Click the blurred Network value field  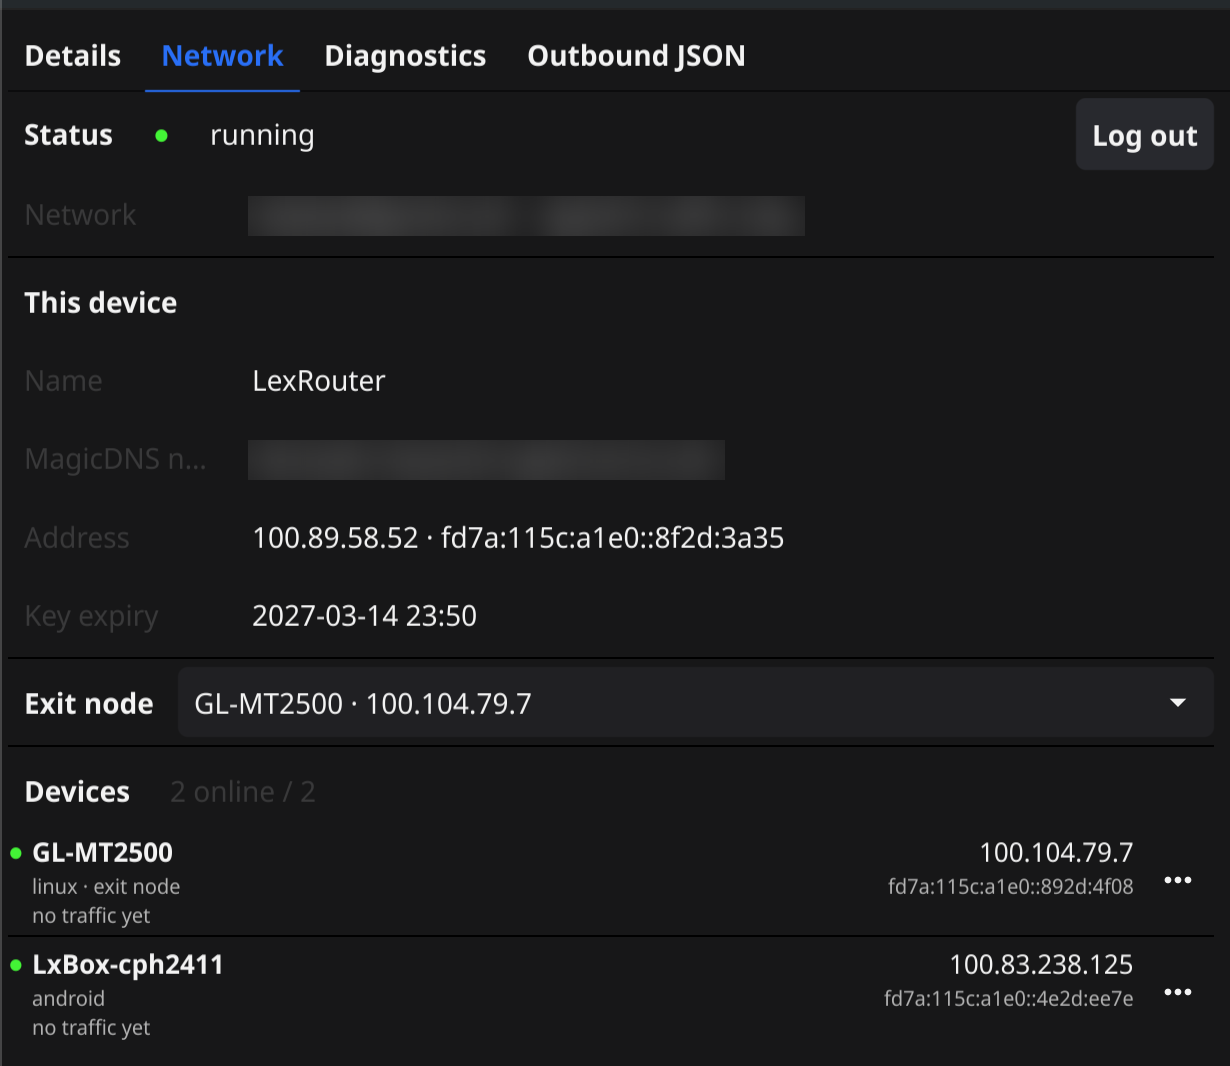[526, 216]
